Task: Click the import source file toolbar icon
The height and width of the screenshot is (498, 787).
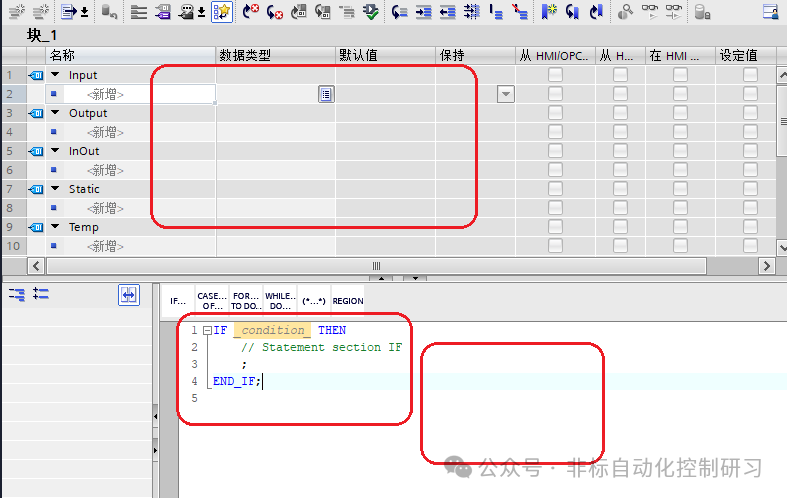Action: click(69, 12)
